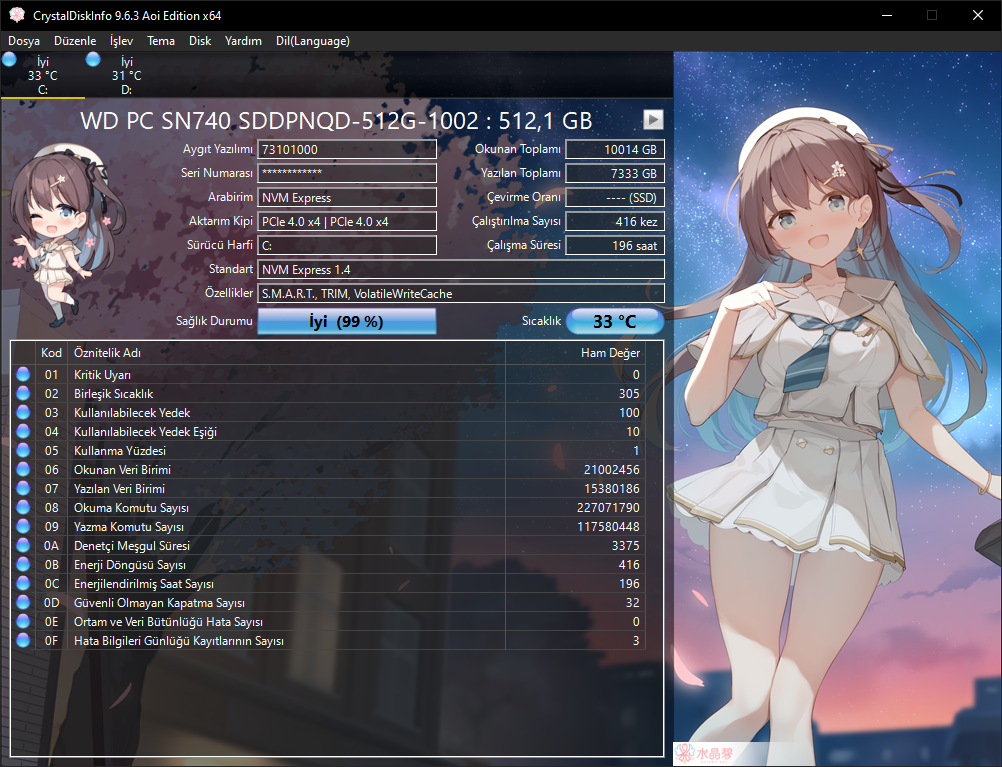This screenshot has width=1002, height=767.
Task: Click the Okunan Toplamı value 10014 GB
Action: (615, 150)
